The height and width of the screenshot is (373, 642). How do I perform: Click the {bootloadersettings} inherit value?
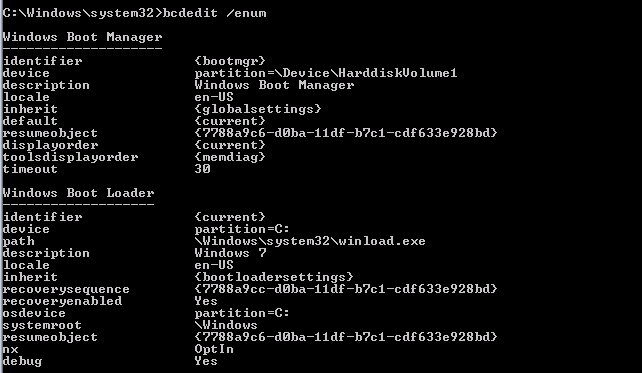pos(274,277)
